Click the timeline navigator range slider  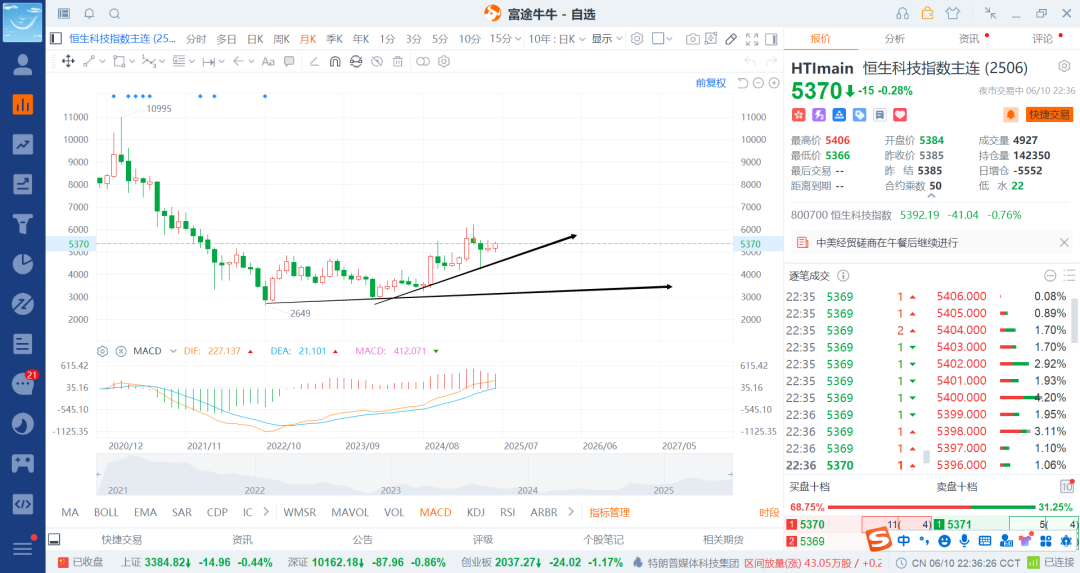click(414, 475)
